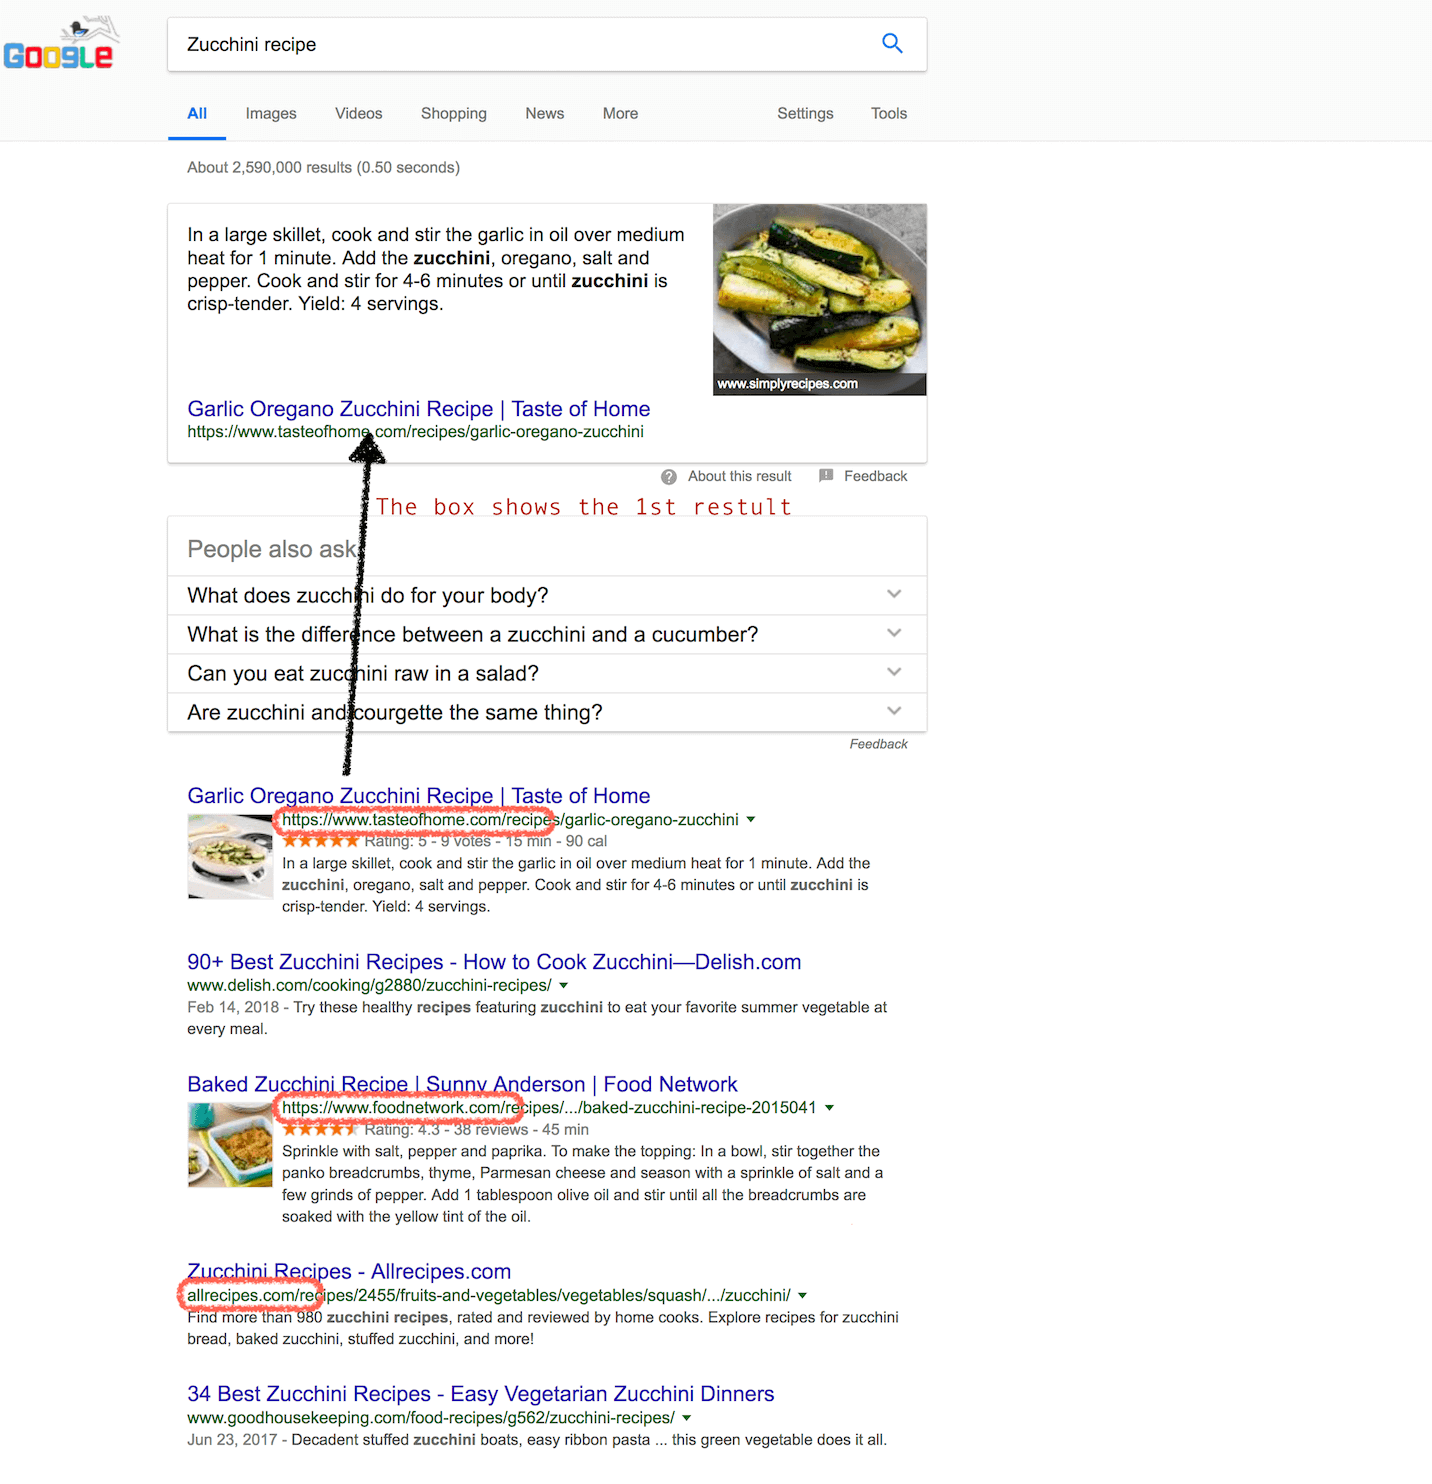Screen dimensions: 1432x1484
Task: Select the All search tab
Action: tap(197, 113)
